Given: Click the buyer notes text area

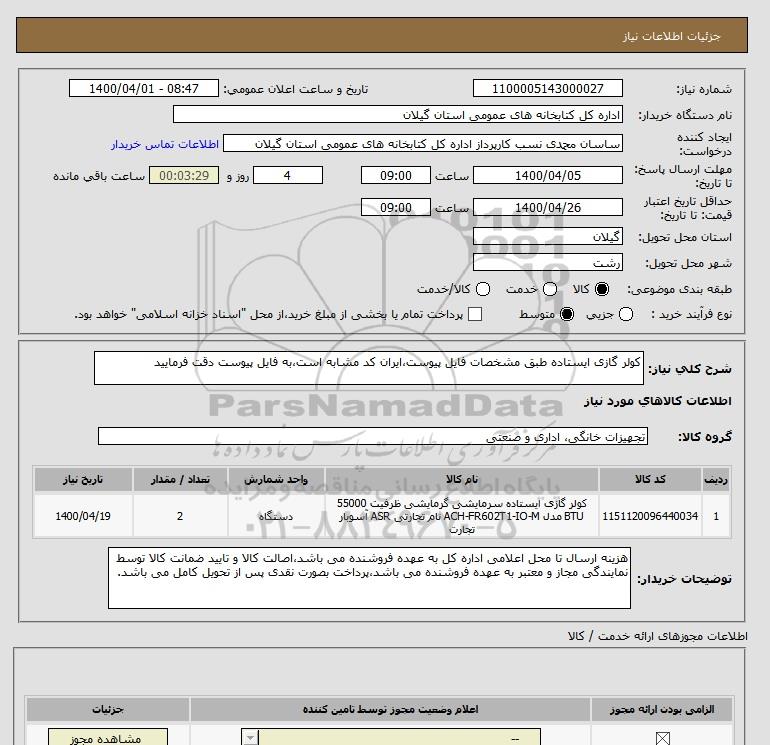Looking at the screenshot, I should [x=369, y=577].
